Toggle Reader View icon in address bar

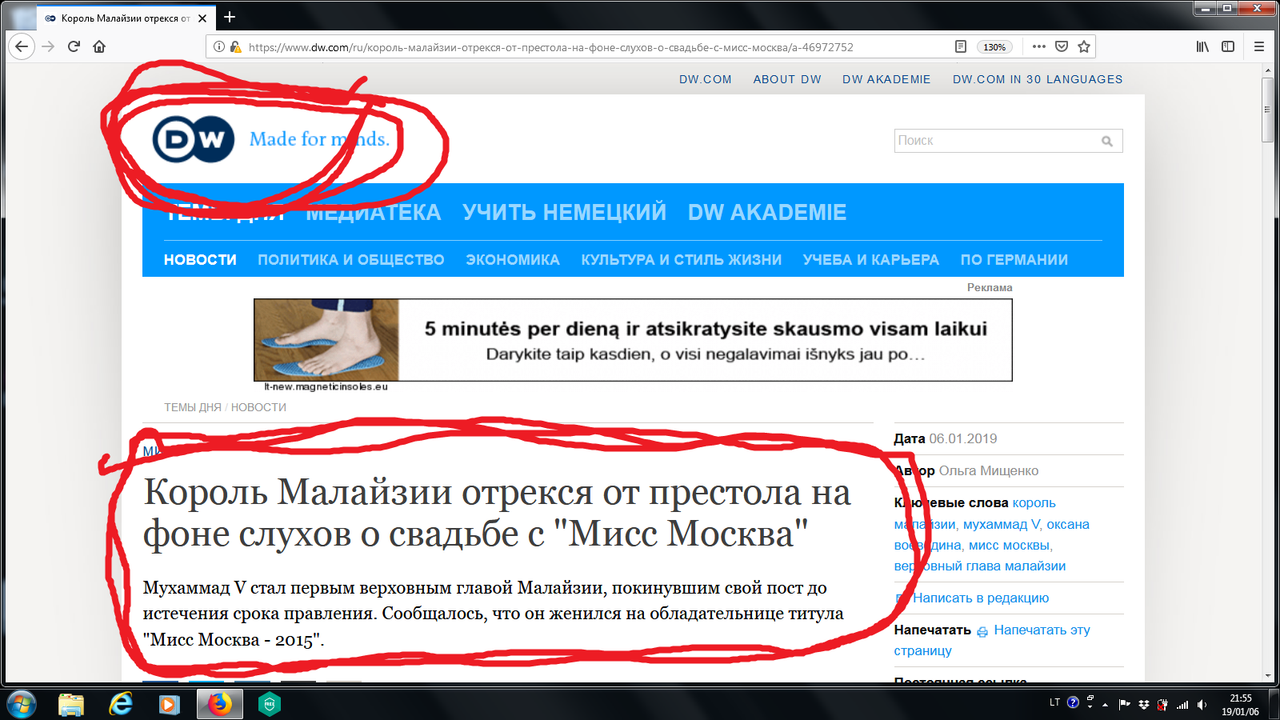[960, 47]
